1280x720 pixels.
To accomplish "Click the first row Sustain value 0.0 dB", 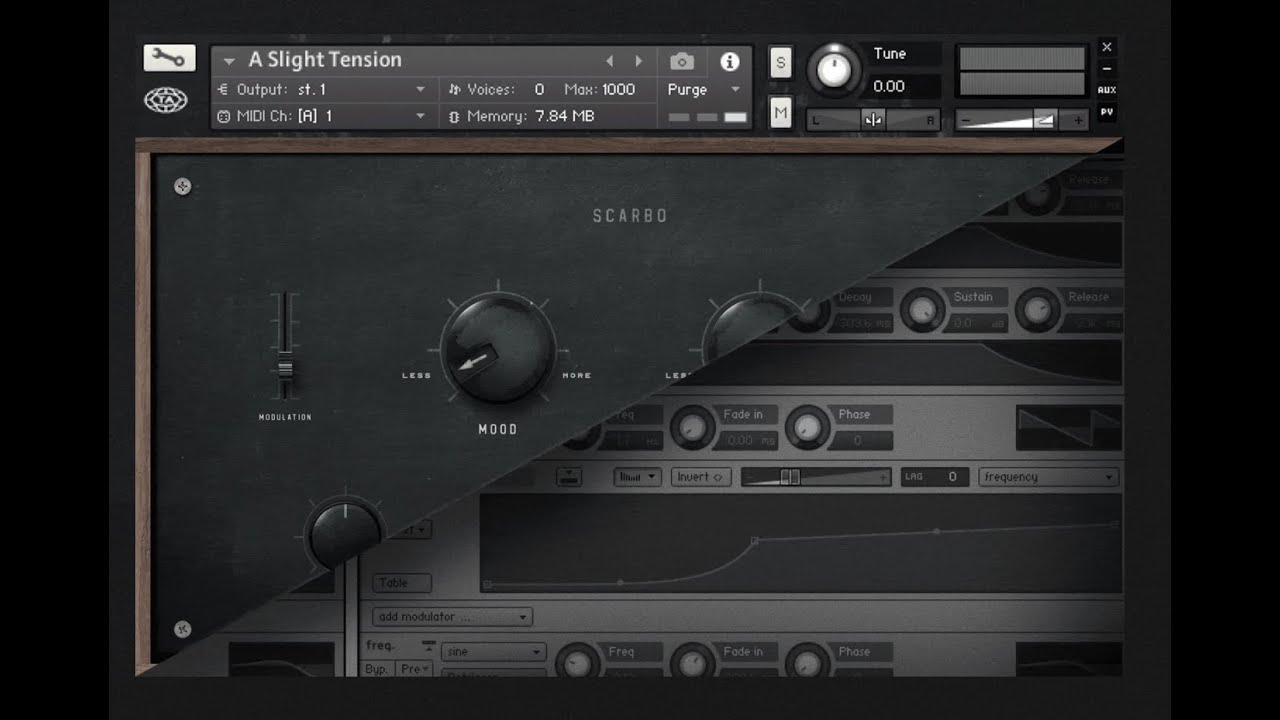I will tap(977, 323).
